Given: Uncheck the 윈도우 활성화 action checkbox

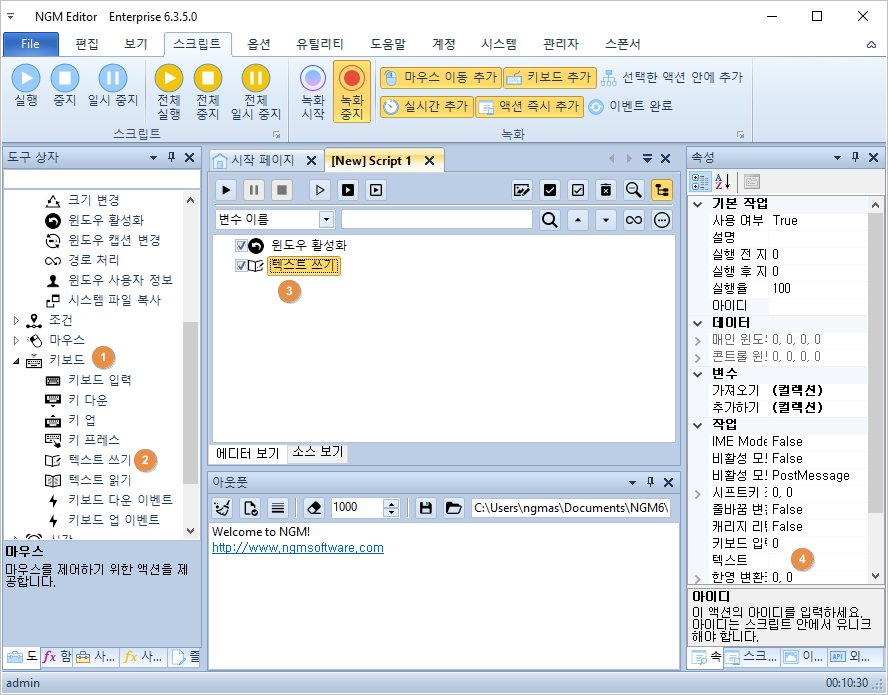Looking at the screenshot, I should 241,246.
